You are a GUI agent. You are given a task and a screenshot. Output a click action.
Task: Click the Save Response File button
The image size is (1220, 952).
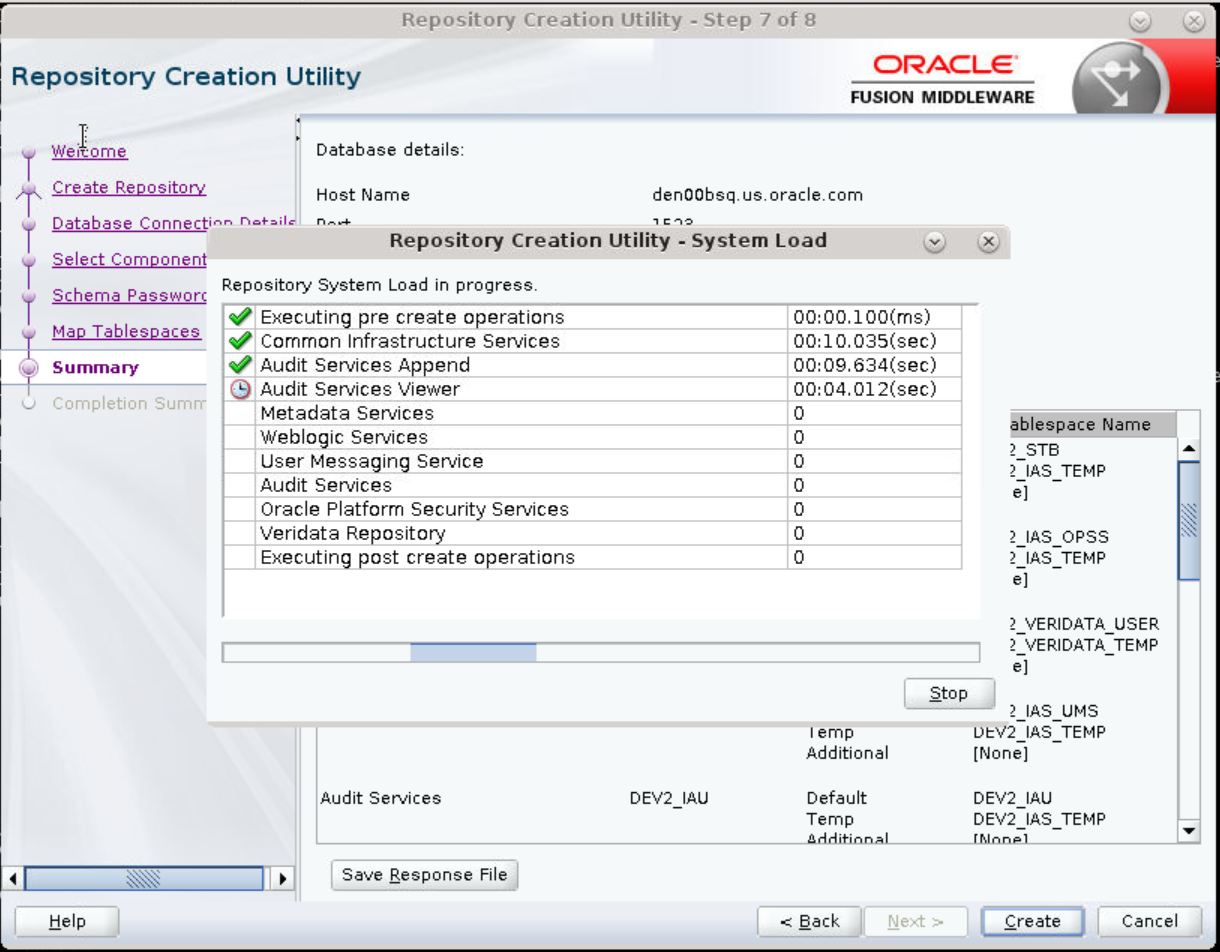(424, 875)
